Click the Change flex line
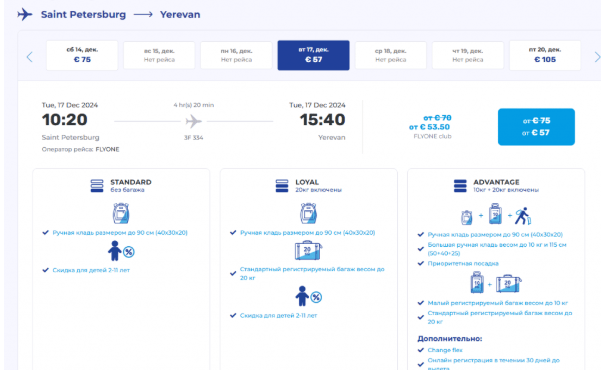The height and width of the screenshot is (377, 601). click(x=445, y=350)
